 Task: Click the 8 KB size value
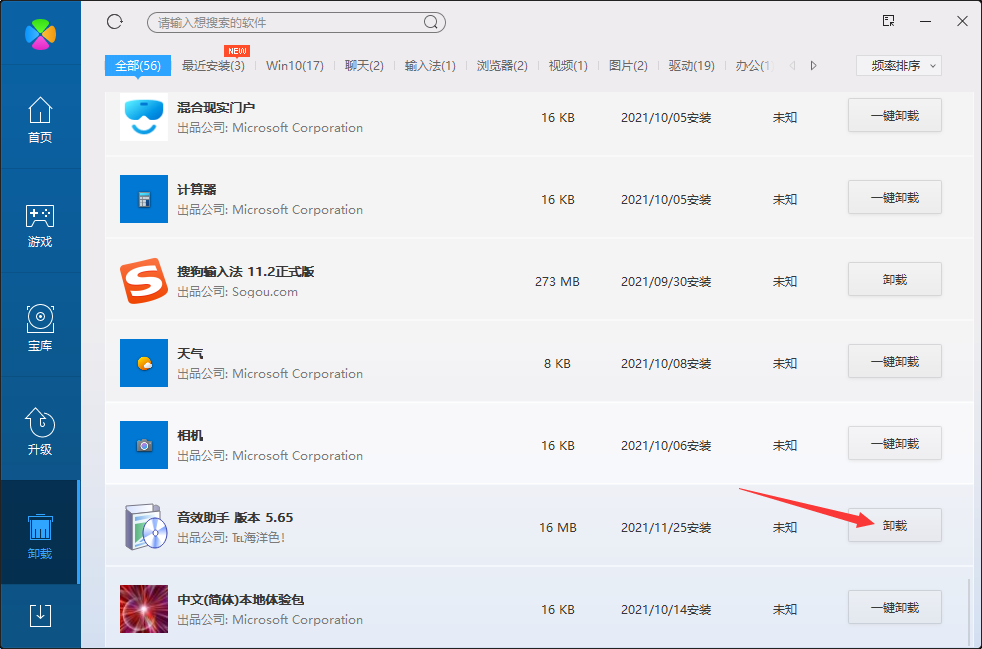557,363
